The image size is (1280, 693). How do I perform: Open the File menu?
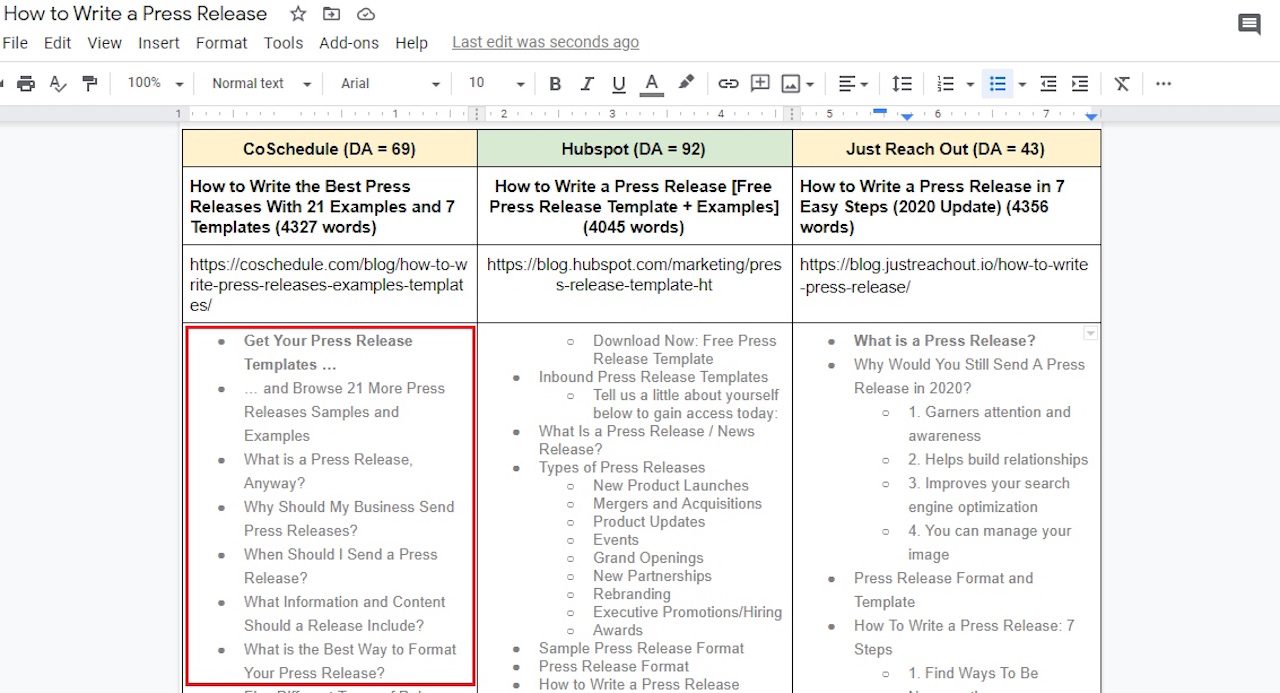point(15,43)
